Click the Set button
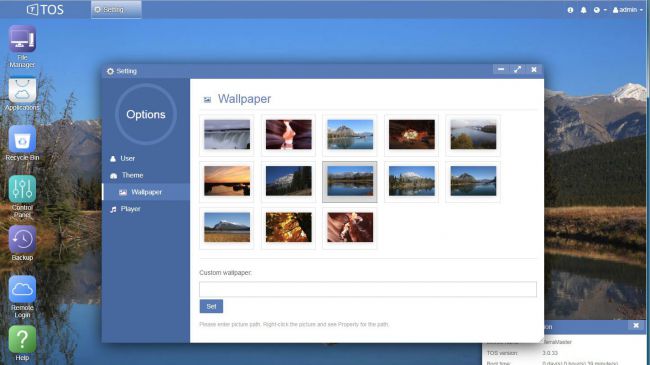 click(211, 306)
